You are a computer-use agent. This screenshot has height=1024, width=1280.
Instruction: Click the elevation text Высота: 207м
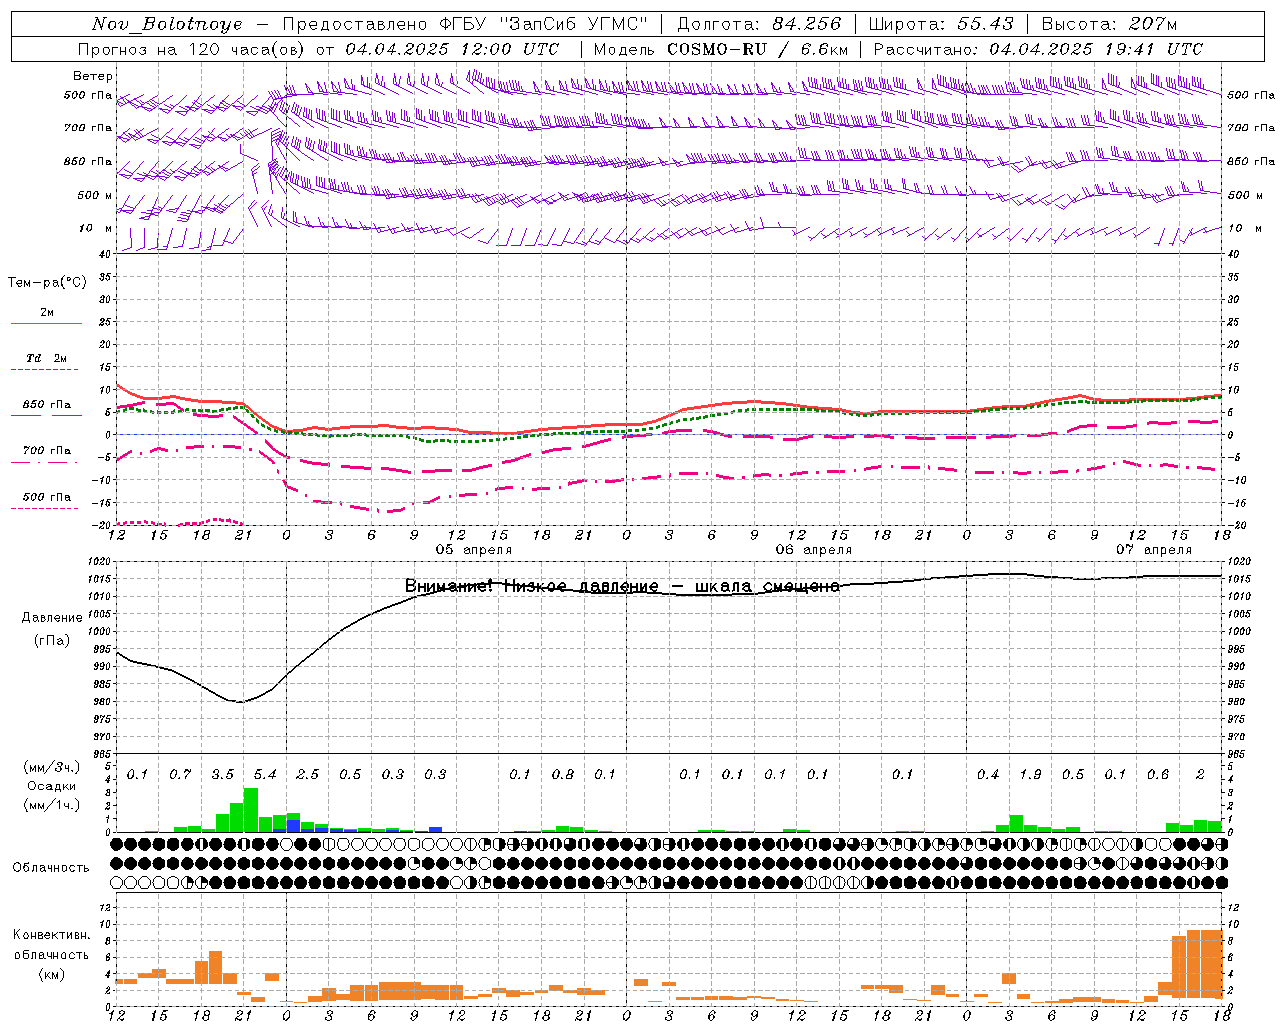(x=1109, y=24)
